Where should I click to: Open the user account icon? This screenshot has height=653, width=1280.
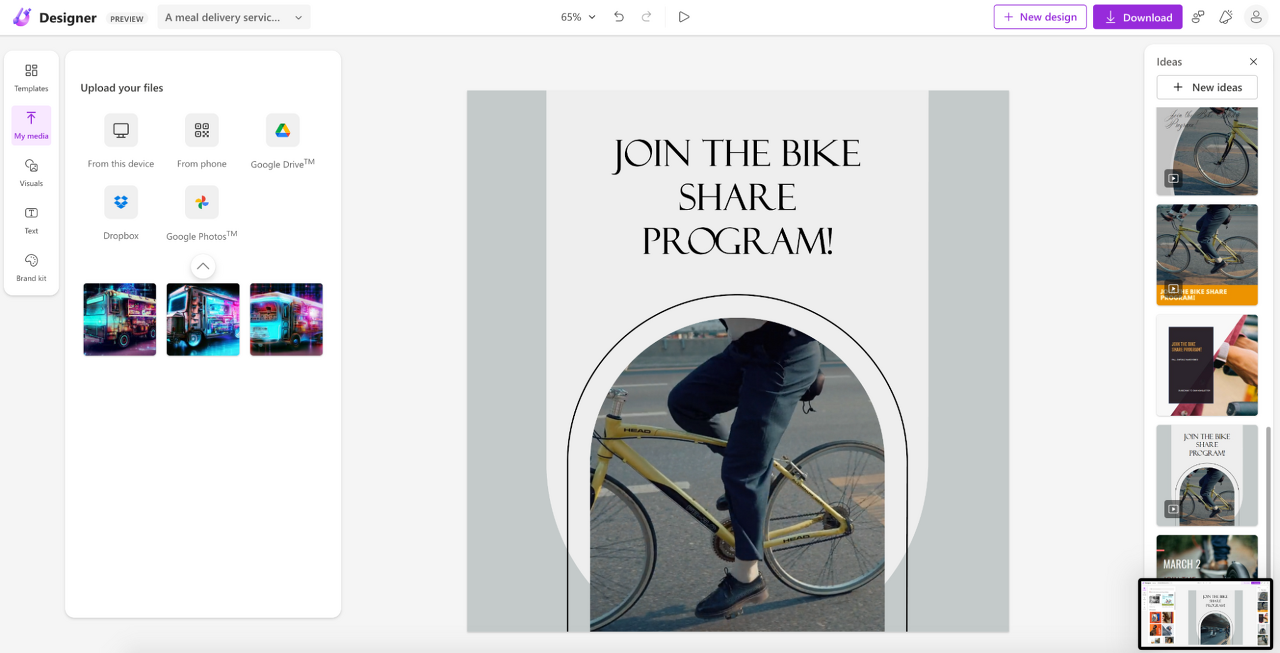(x=1255, y=17)
